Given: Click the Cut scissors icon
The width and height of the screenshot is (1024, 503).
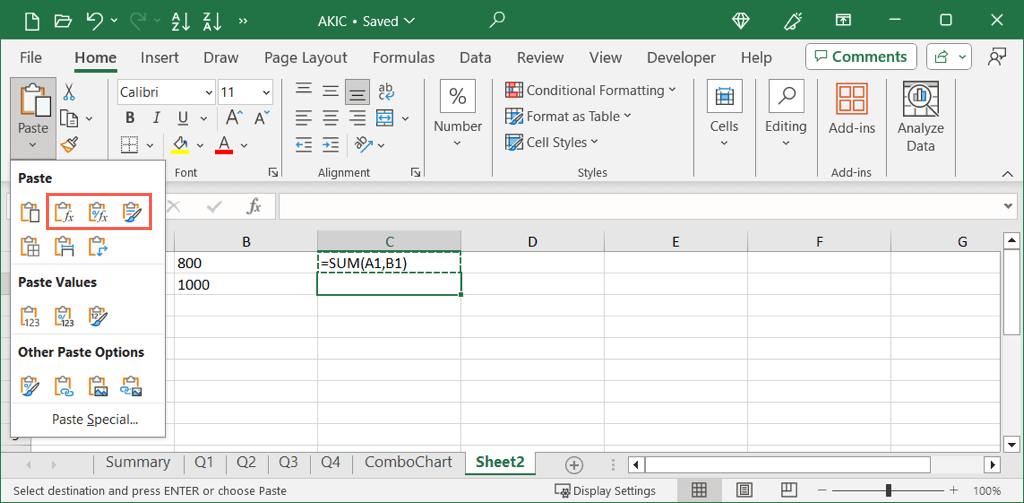Looking at the screenshot, I should click(x=69, y=92).
